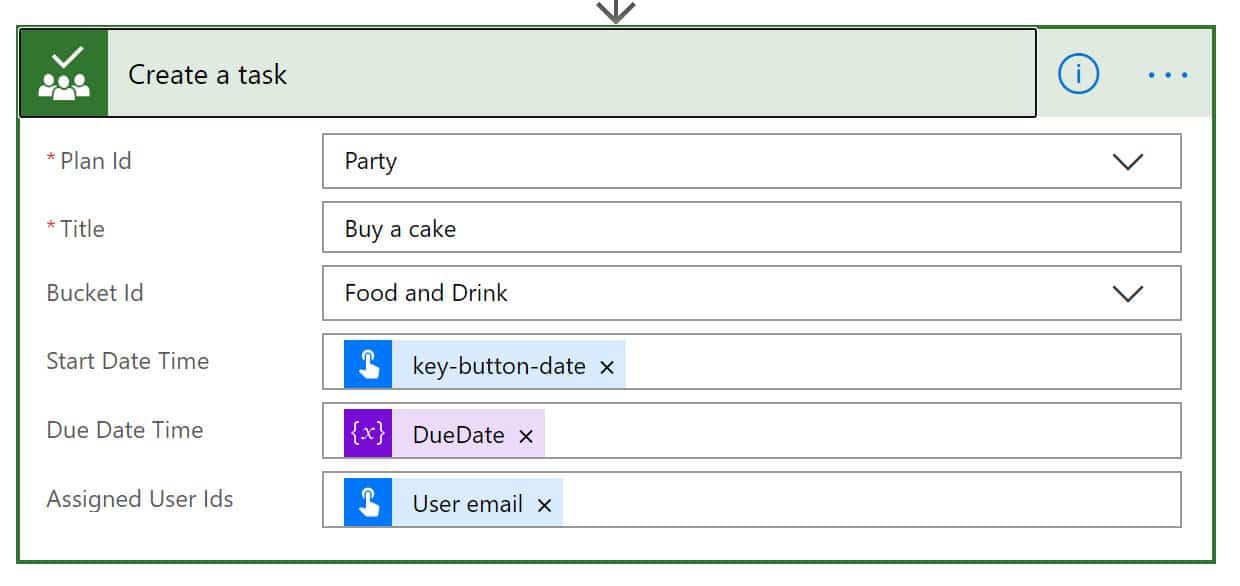Expand the Plan Id dropdown arrow
The height and width of the screenshot is (586, 1240).
click(1127, 162)
